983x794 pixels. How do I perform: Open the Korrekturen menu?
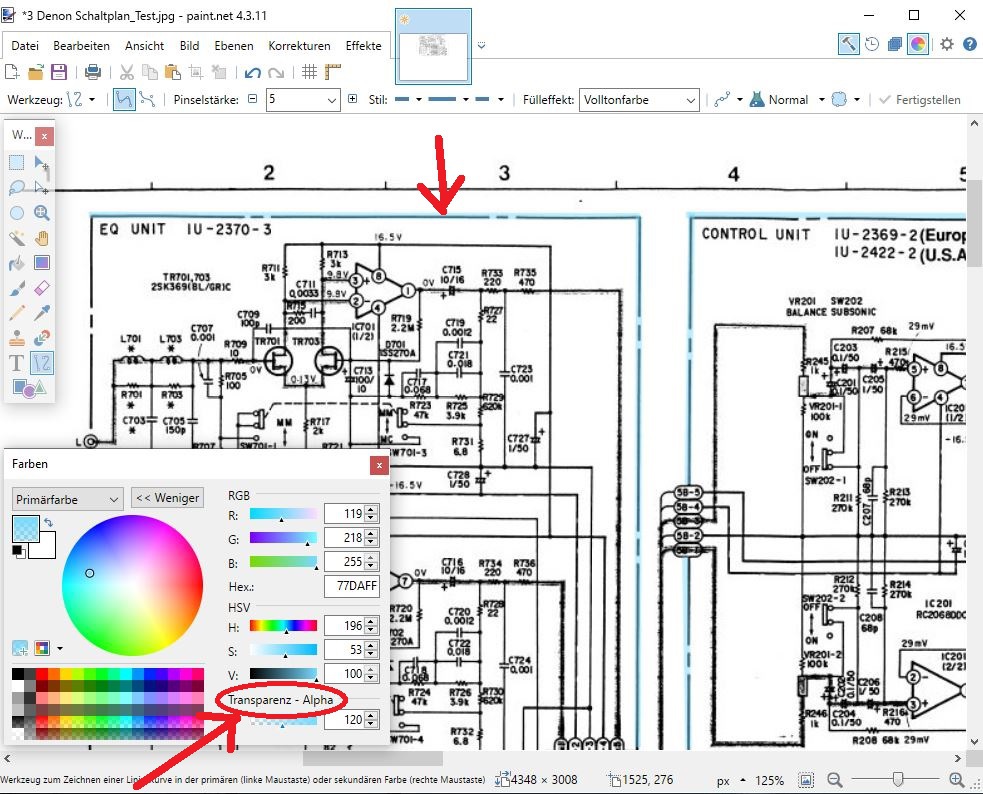[299, 46]
